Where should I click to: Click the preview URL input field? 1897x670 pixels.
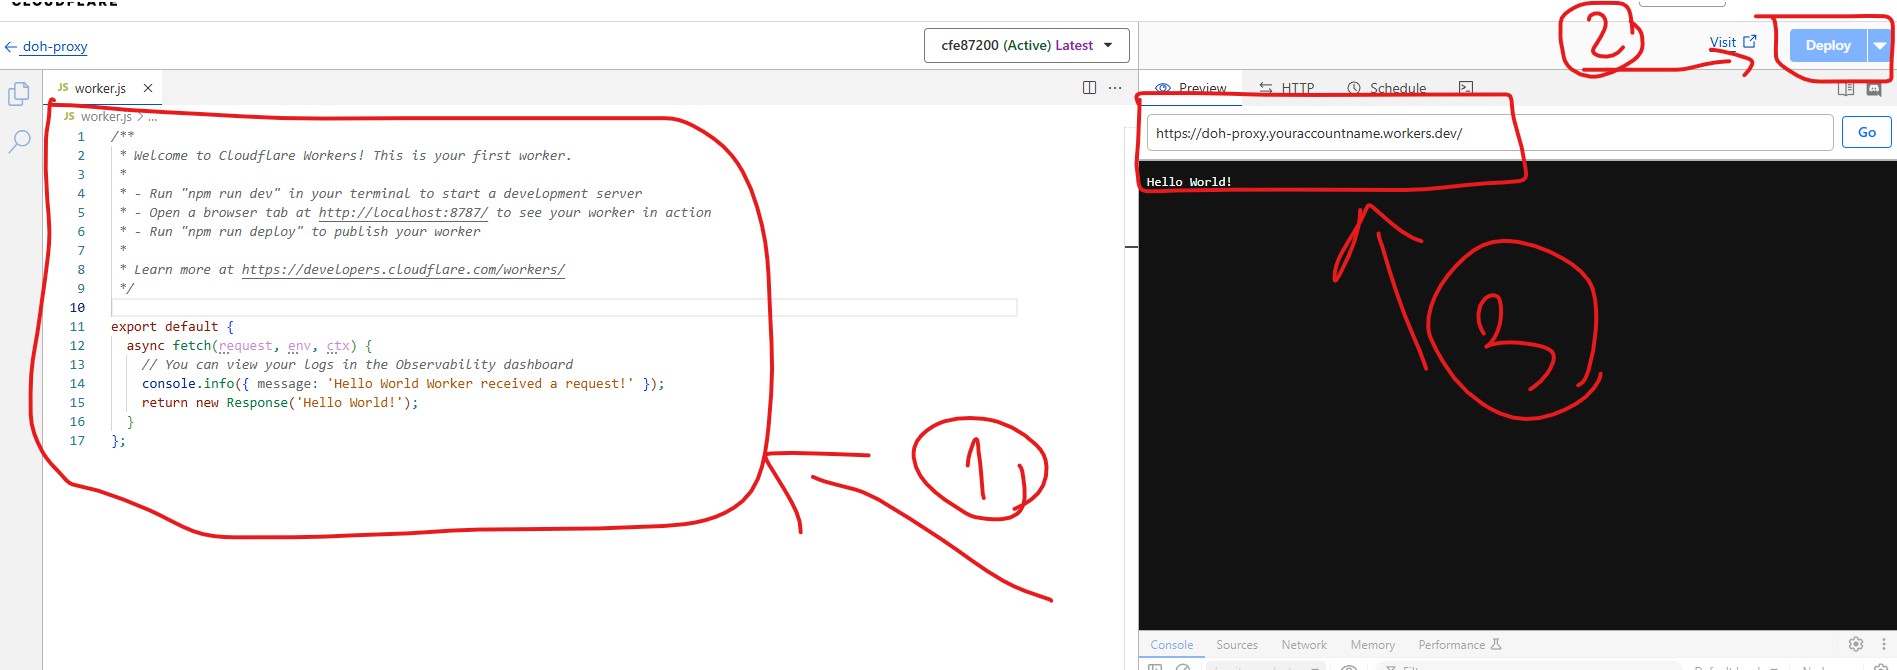[1489, 133]
